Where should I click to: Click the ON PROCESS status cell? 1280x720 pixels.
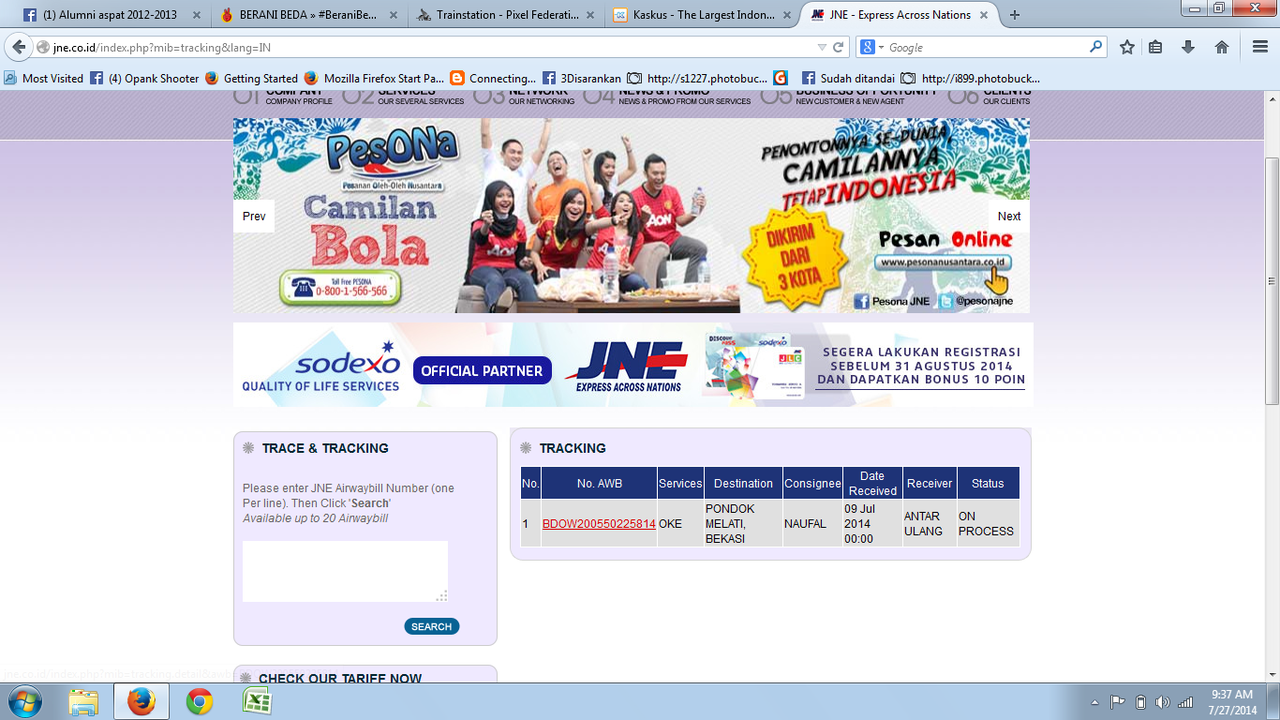986,524
